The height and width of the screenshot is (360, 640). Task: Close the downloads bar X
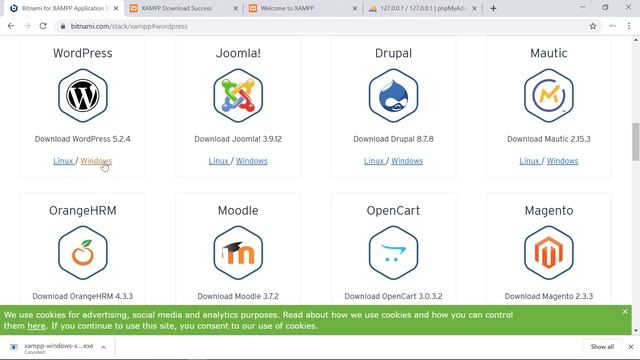pyautogui.click(x=631, y=347)
